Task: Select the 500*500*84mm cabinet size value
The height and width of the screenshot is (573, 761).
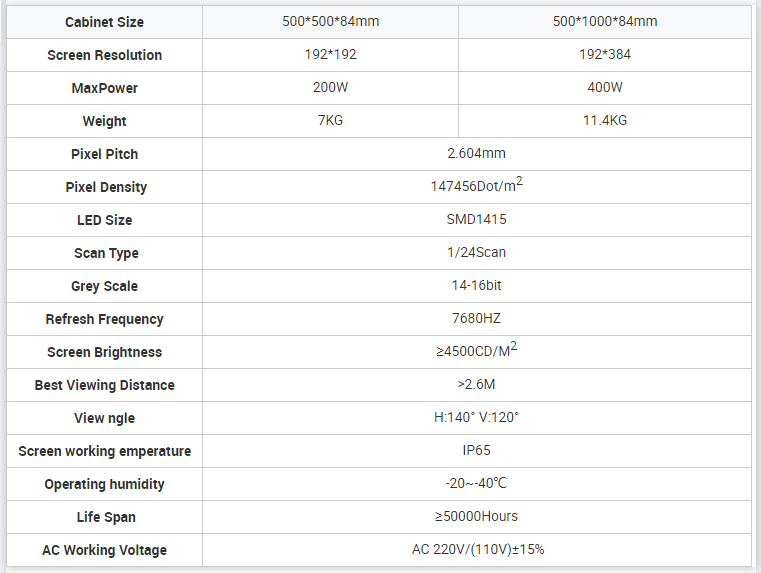Action: (x=330, y=22)
